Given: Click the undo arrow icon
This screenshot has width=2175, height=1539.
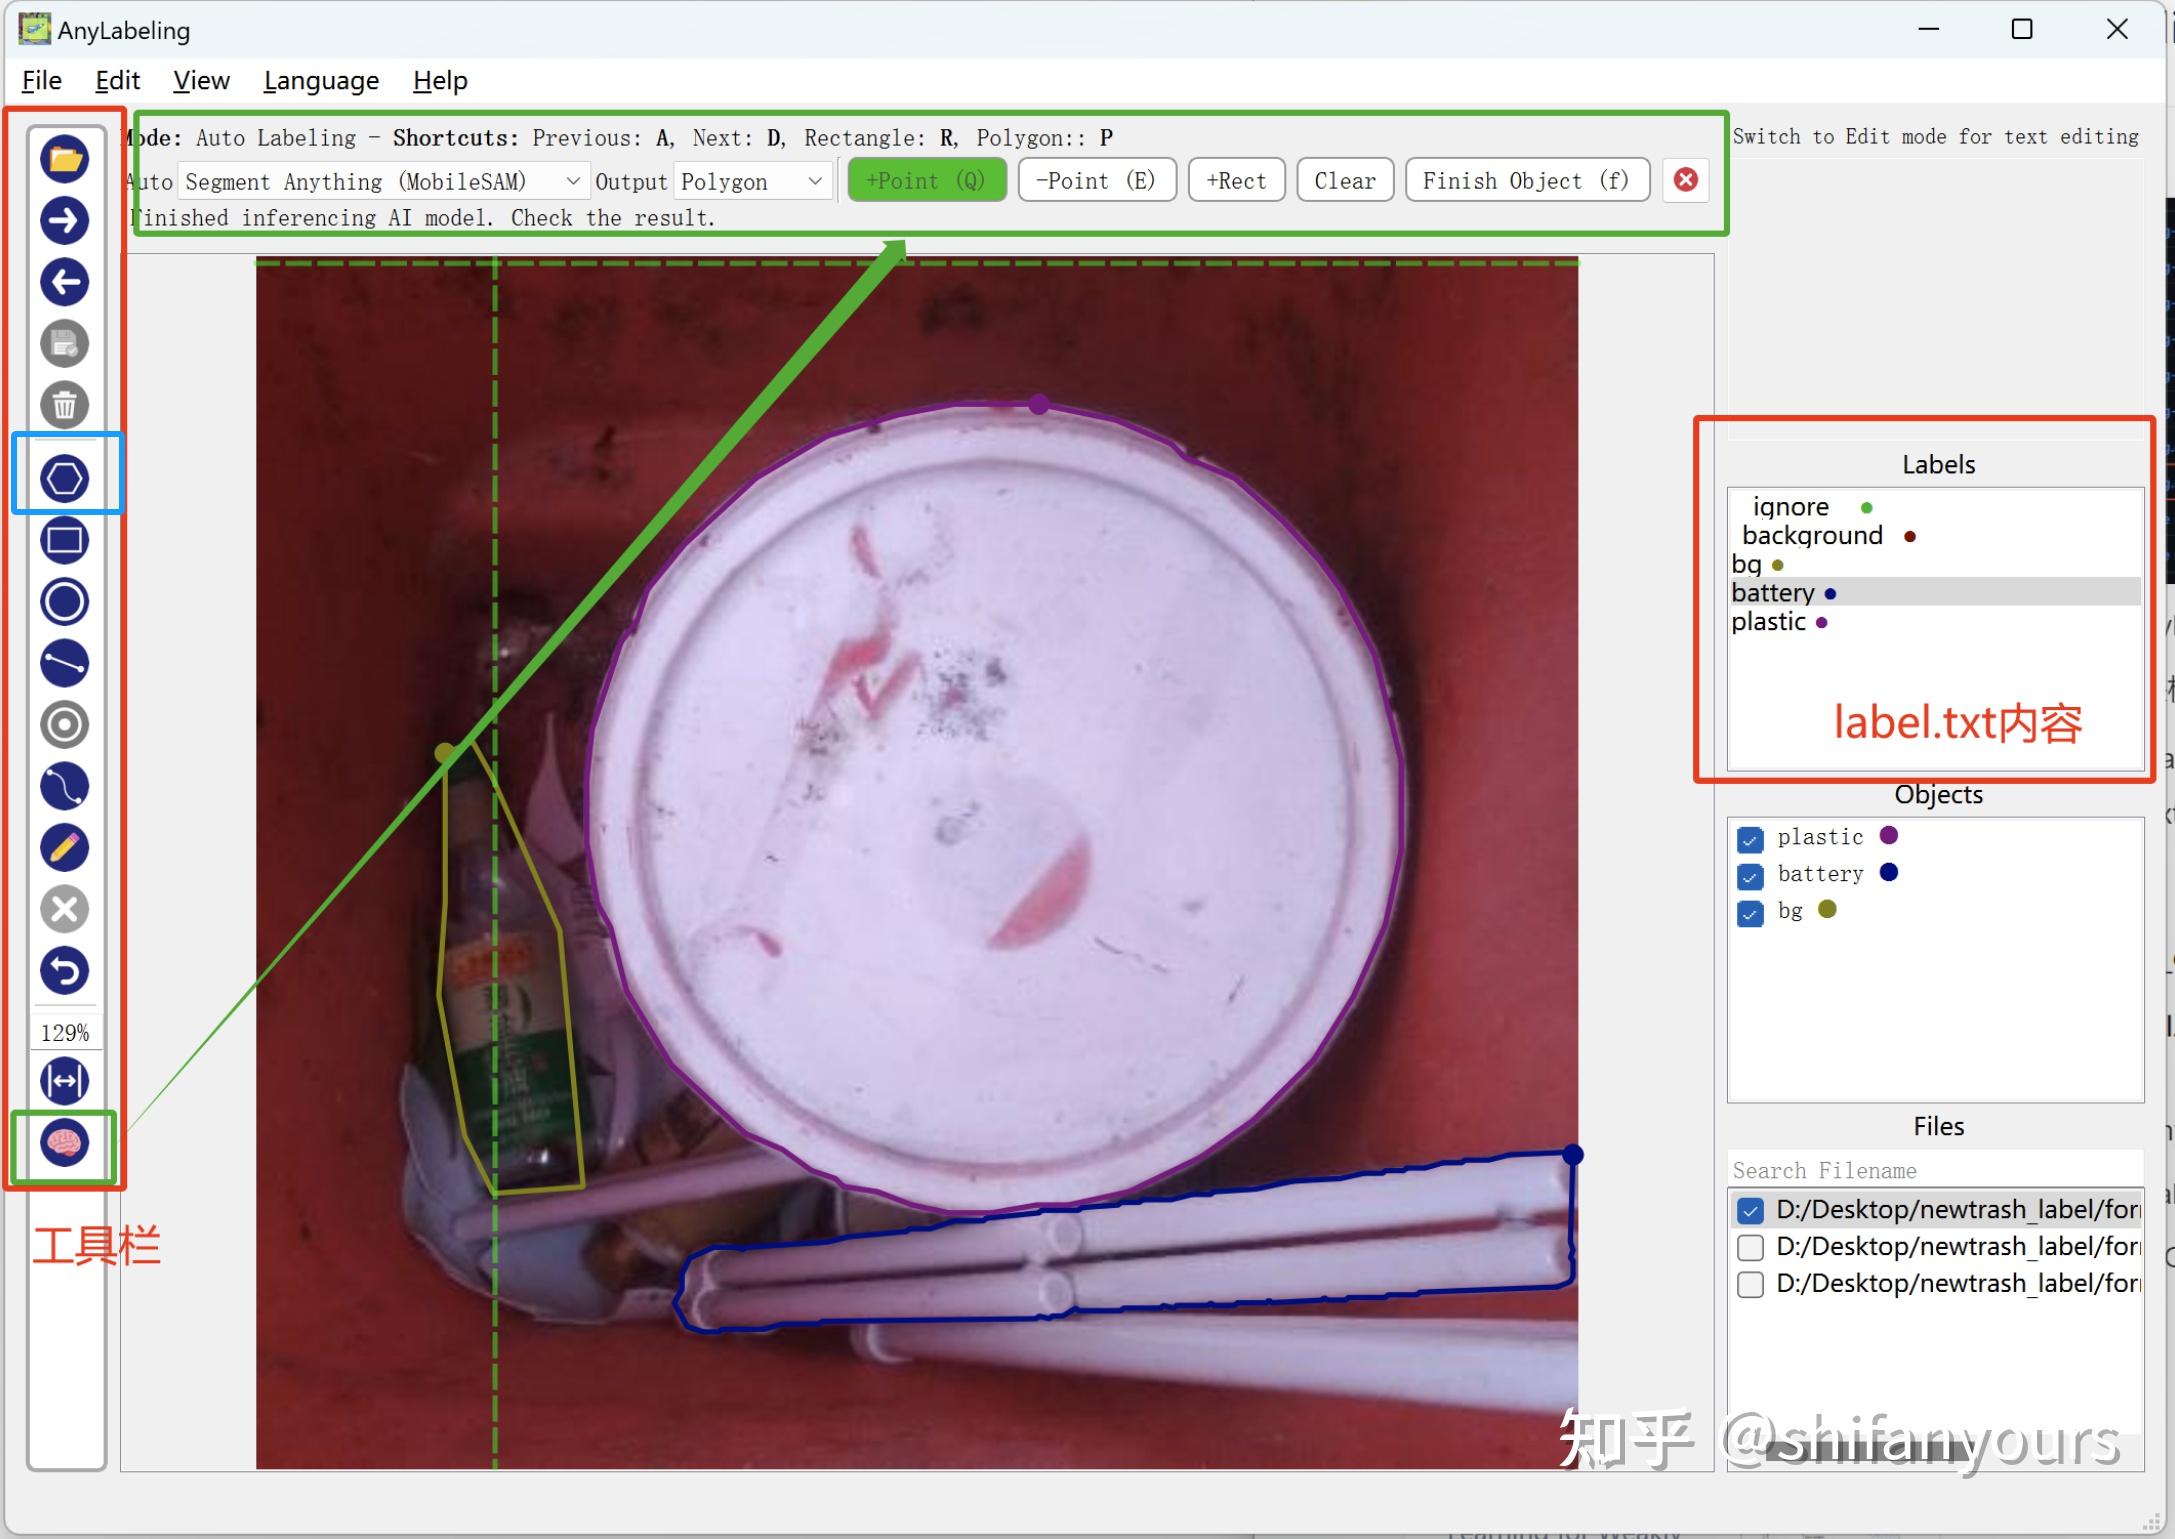Looking at the screenshot, I should (65, 971).
